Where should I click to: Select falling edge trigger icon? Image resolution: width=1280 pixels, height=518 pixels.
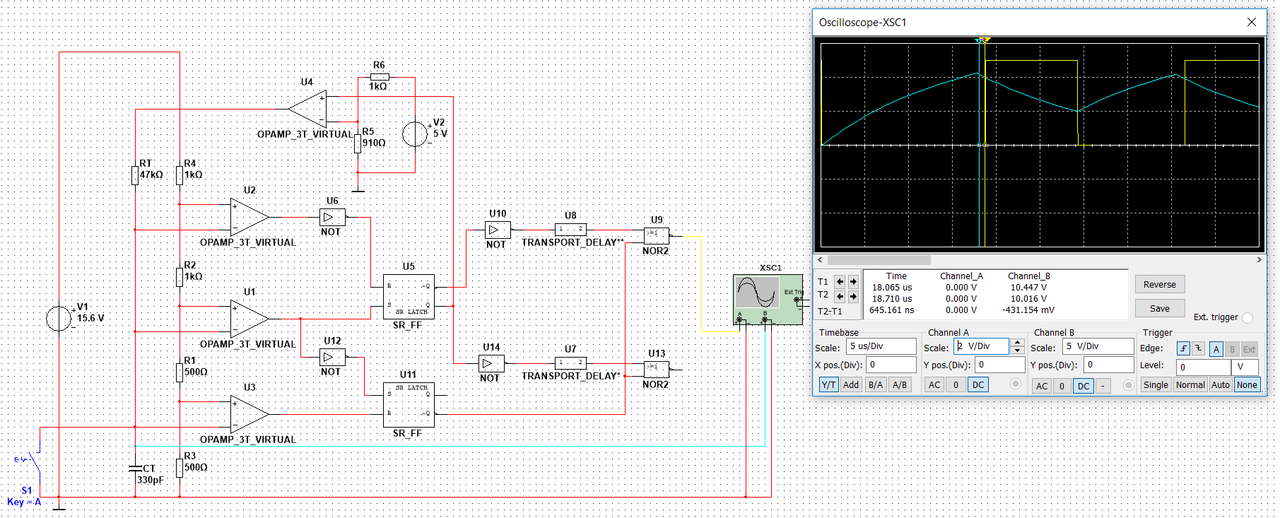(x=1198, y=348)
